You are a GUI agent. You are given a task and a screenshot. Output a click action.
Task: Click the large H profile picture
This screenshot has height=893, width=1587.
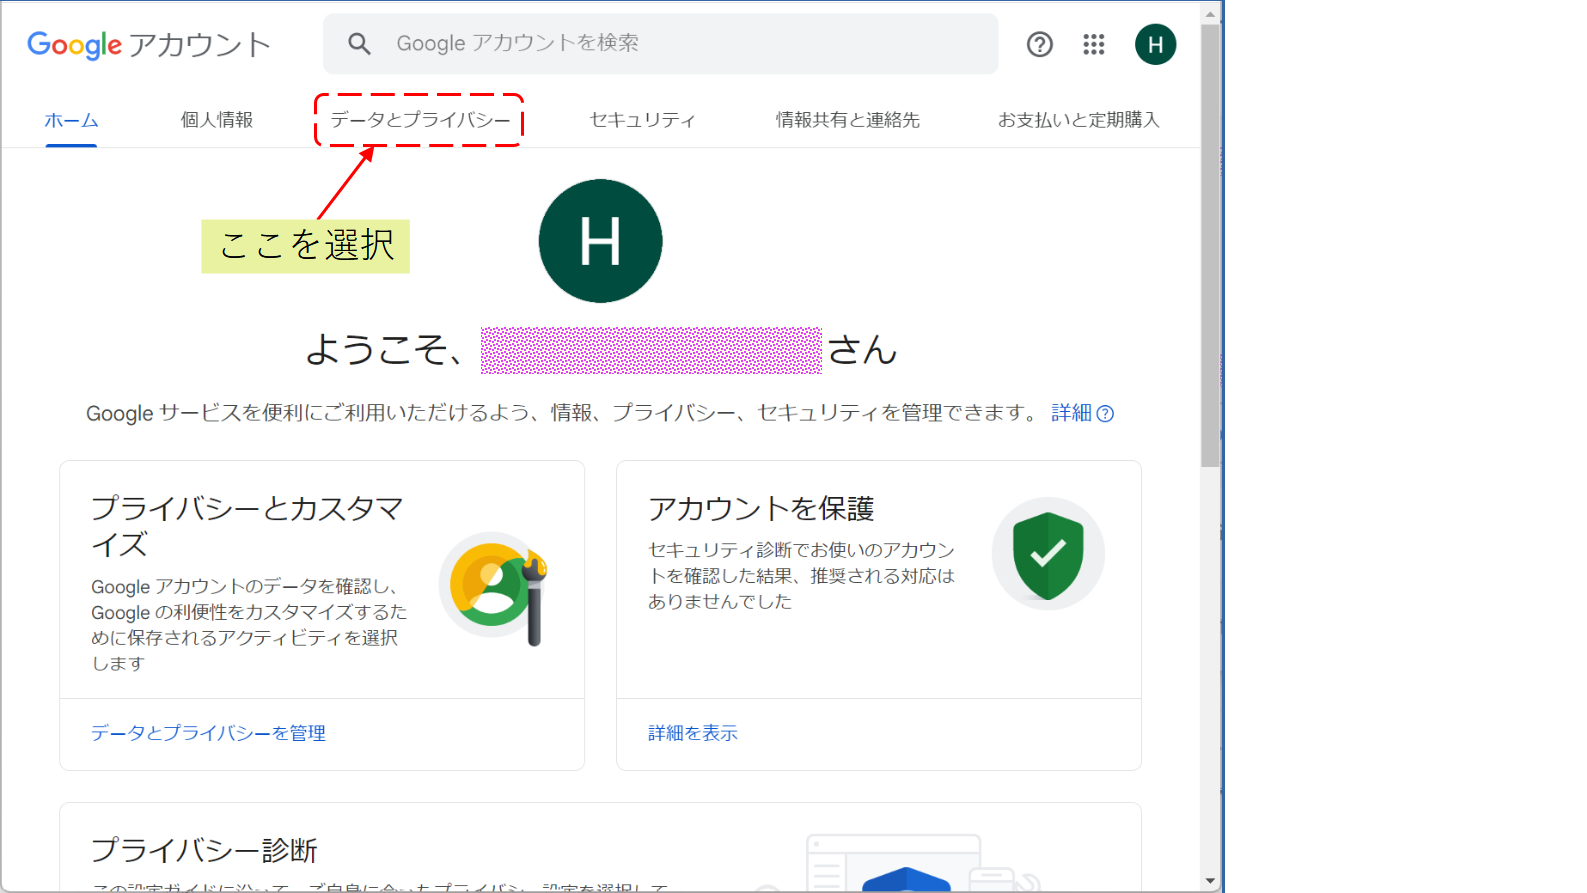[600, 241]
